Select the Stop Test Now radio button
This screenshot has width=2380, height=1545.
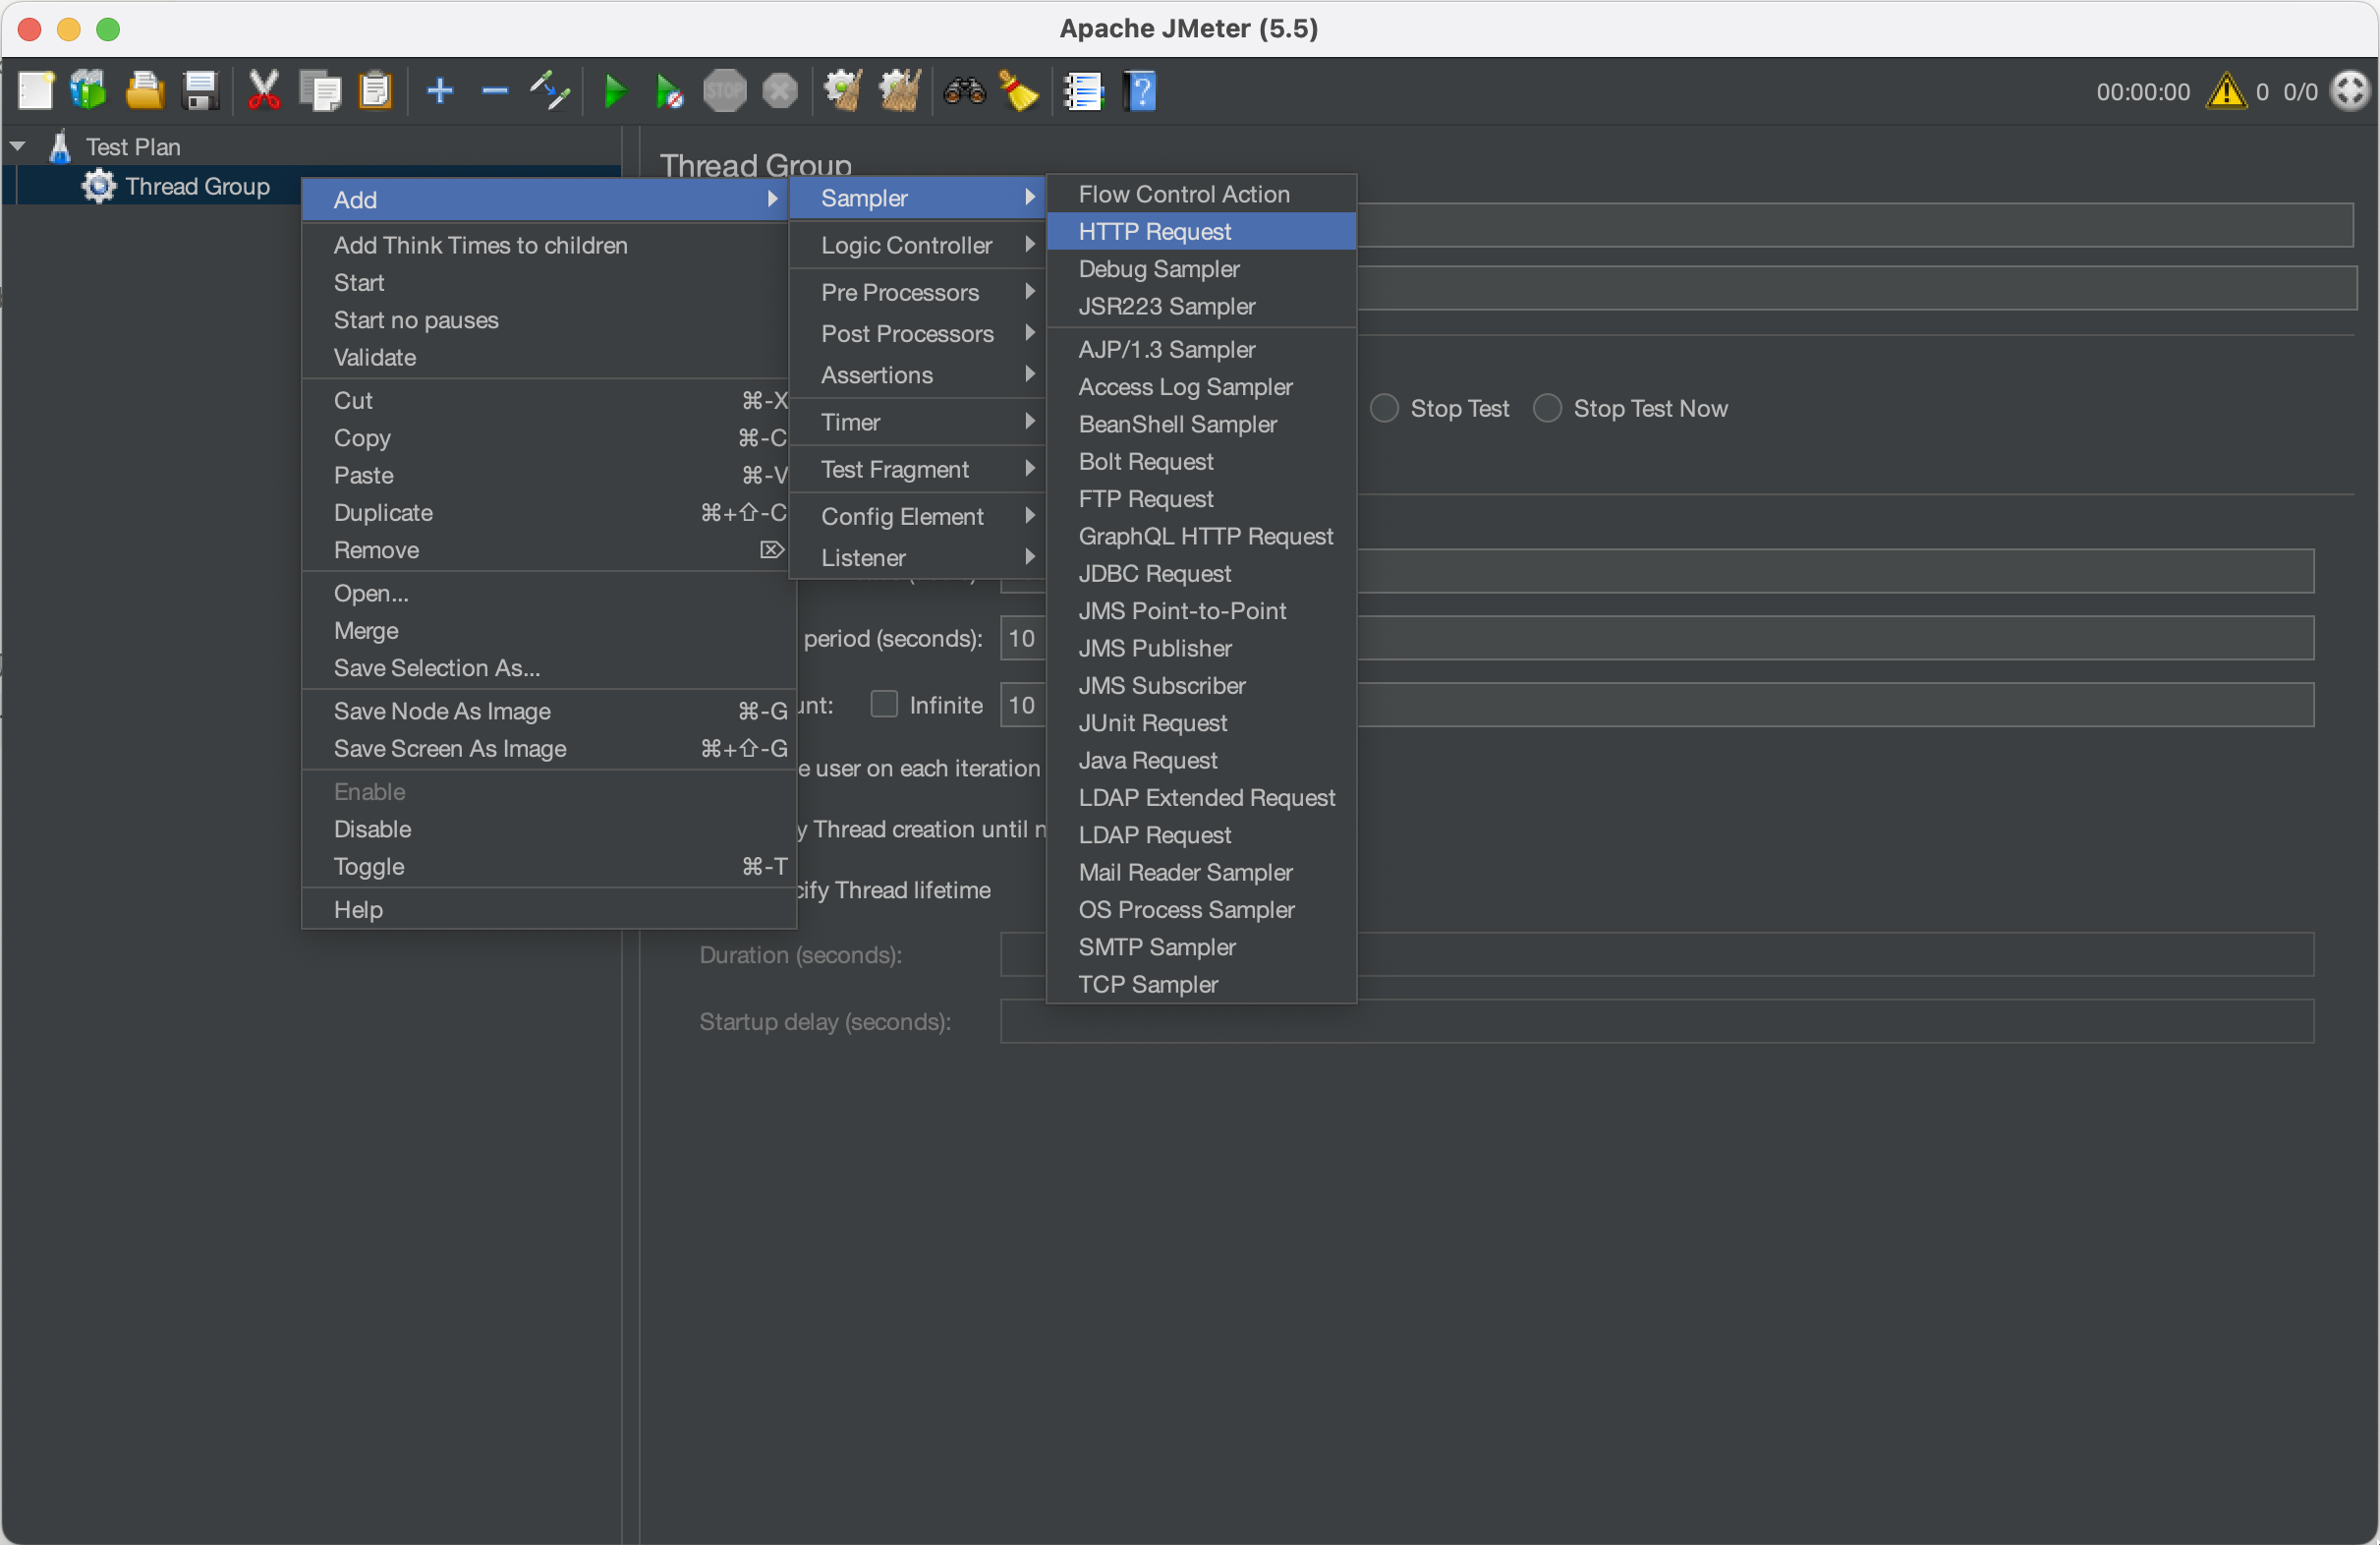coord(1547,408)
